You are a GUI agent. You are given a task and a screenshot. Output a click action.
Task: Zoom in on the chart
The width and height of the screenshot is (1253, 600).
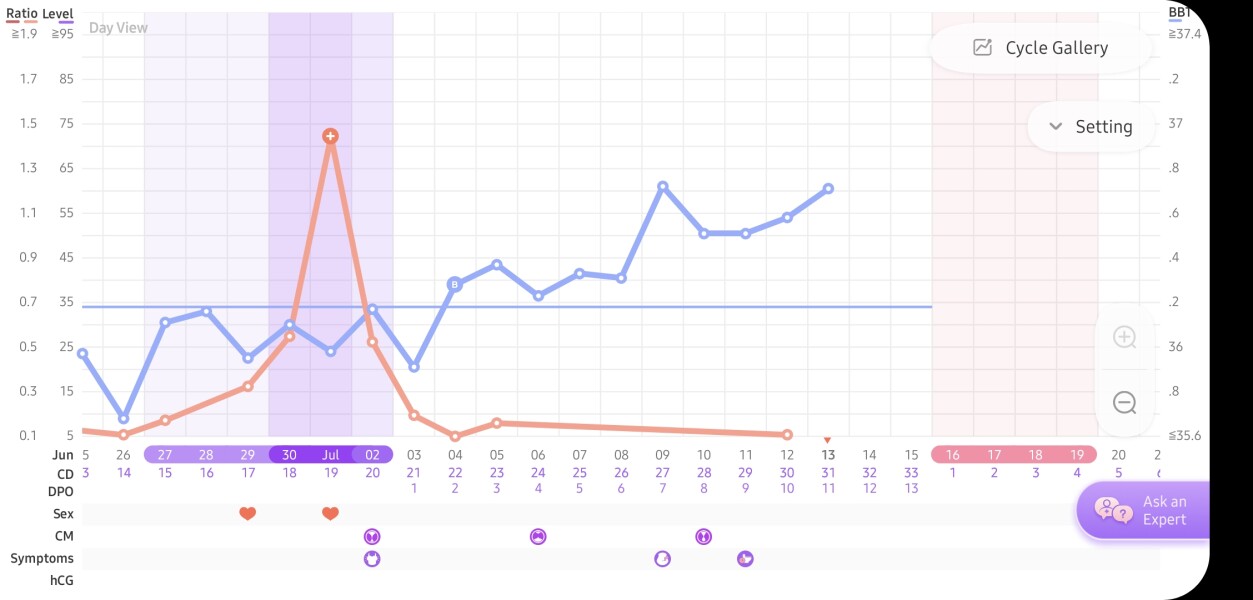(x=1124, y=337)
